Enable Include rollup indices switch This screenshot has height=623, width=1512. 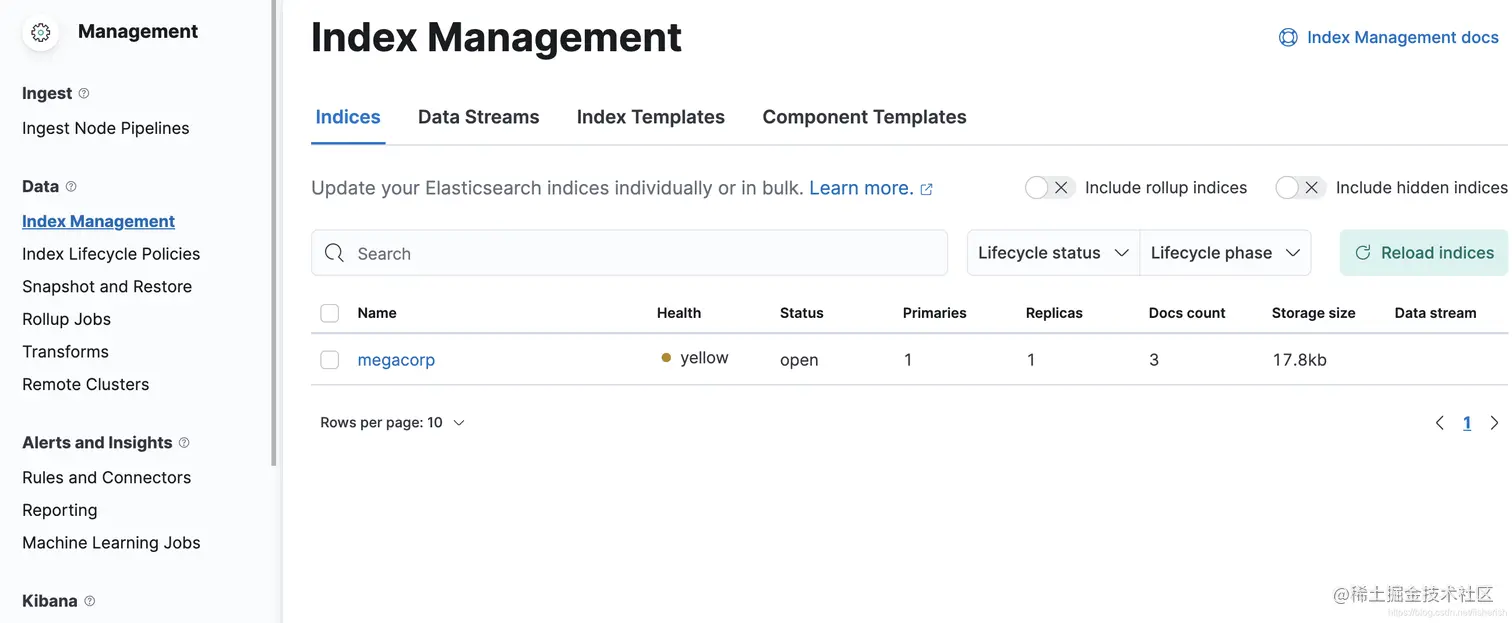[1049, 188]
